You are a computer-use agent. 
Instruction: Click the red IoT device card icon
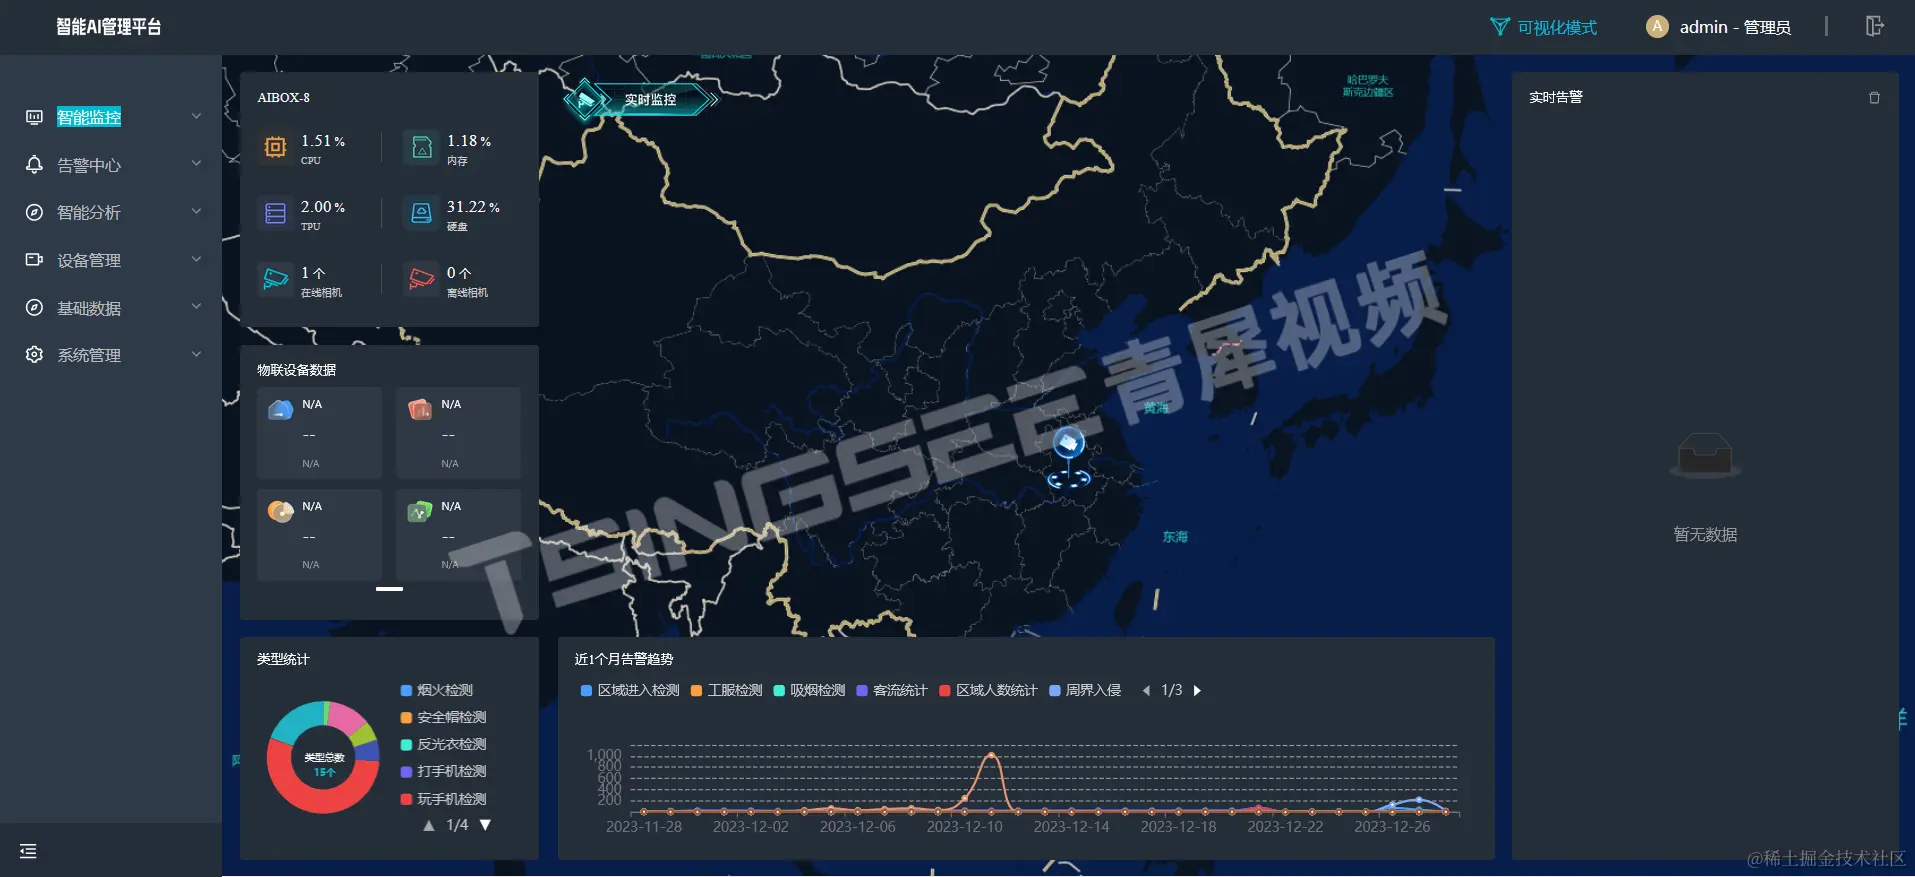coord(420,409)
